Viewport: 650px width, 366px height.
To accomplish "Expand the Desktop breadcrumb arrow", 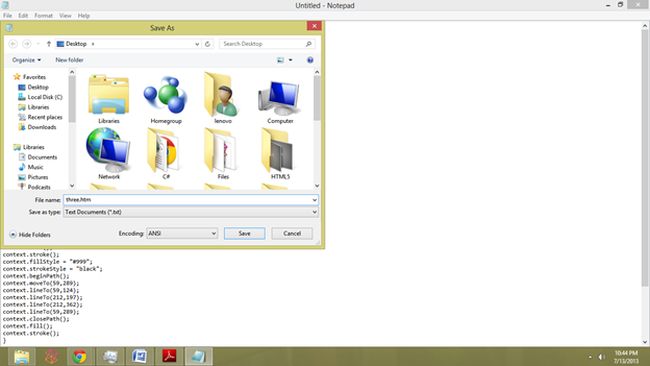I will click(x=93, y=44).
